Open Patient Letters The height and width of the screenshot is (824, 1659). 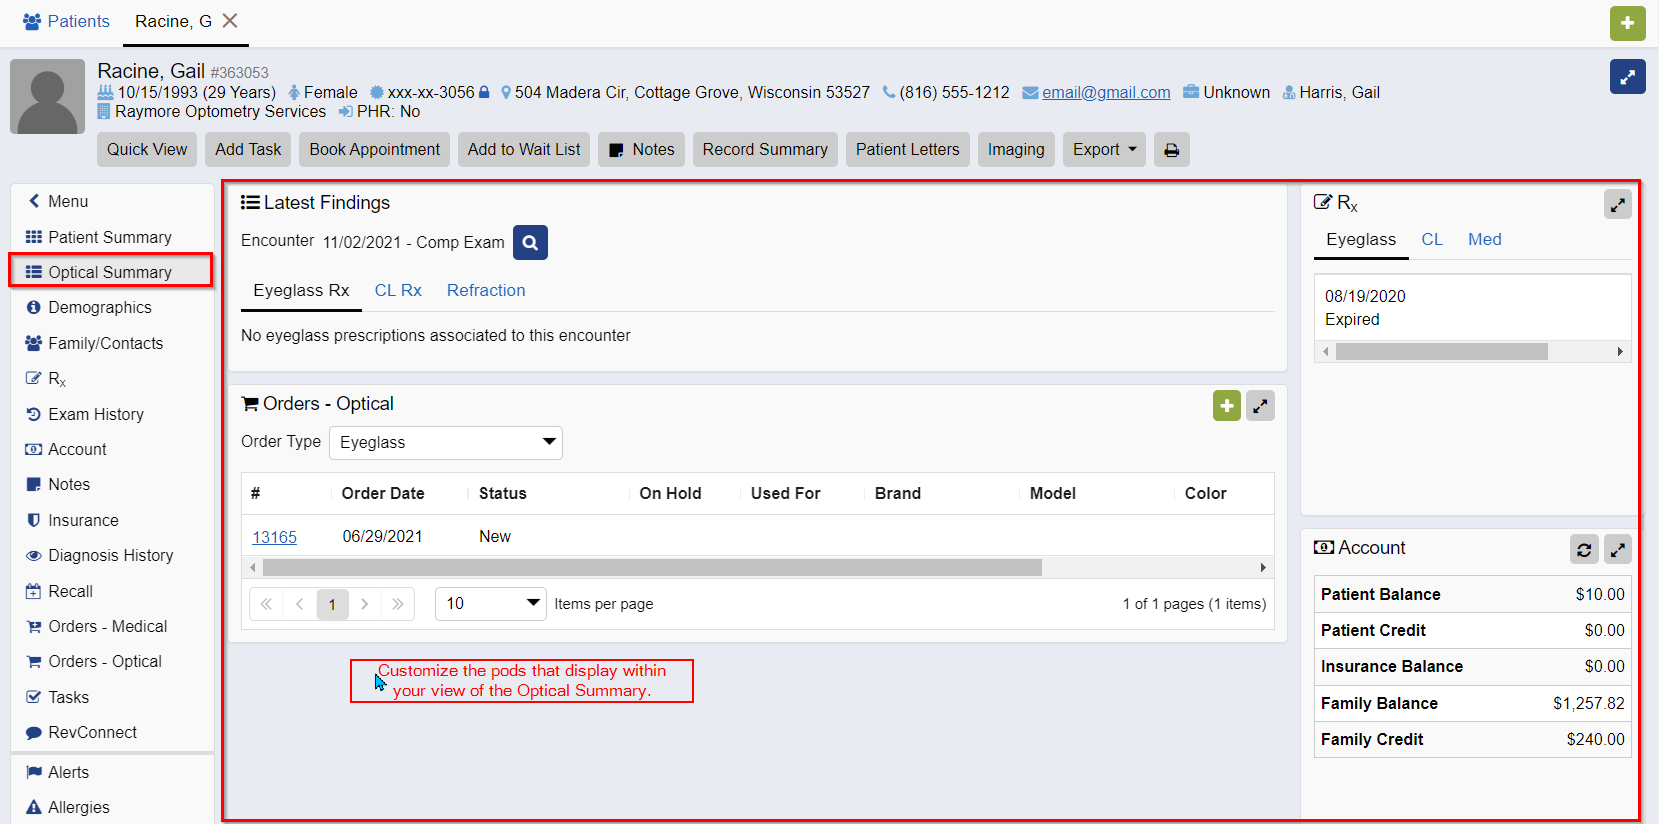(907, 150)
